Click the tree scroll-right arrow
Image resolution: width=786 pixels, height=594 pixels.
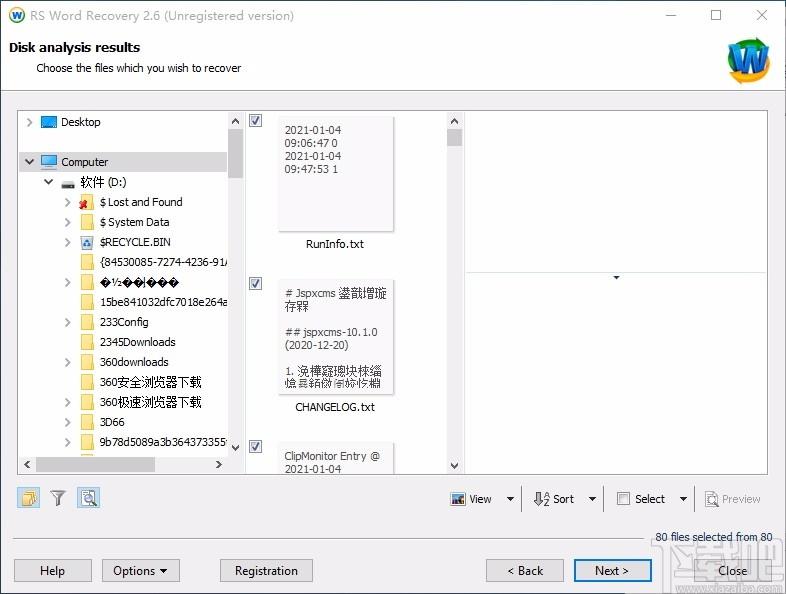click(x=219, y=465)
